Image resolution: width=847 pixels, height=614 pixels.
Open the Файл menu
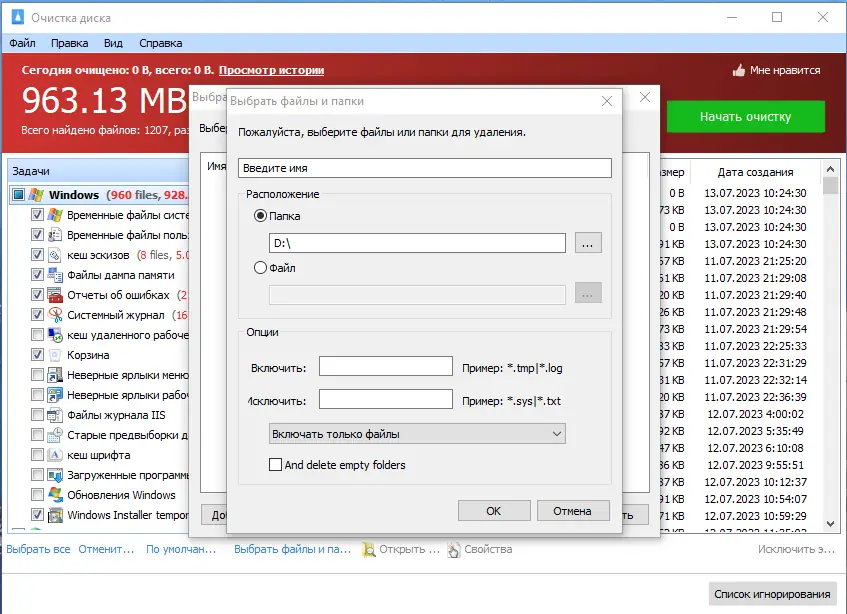(22, 43)
